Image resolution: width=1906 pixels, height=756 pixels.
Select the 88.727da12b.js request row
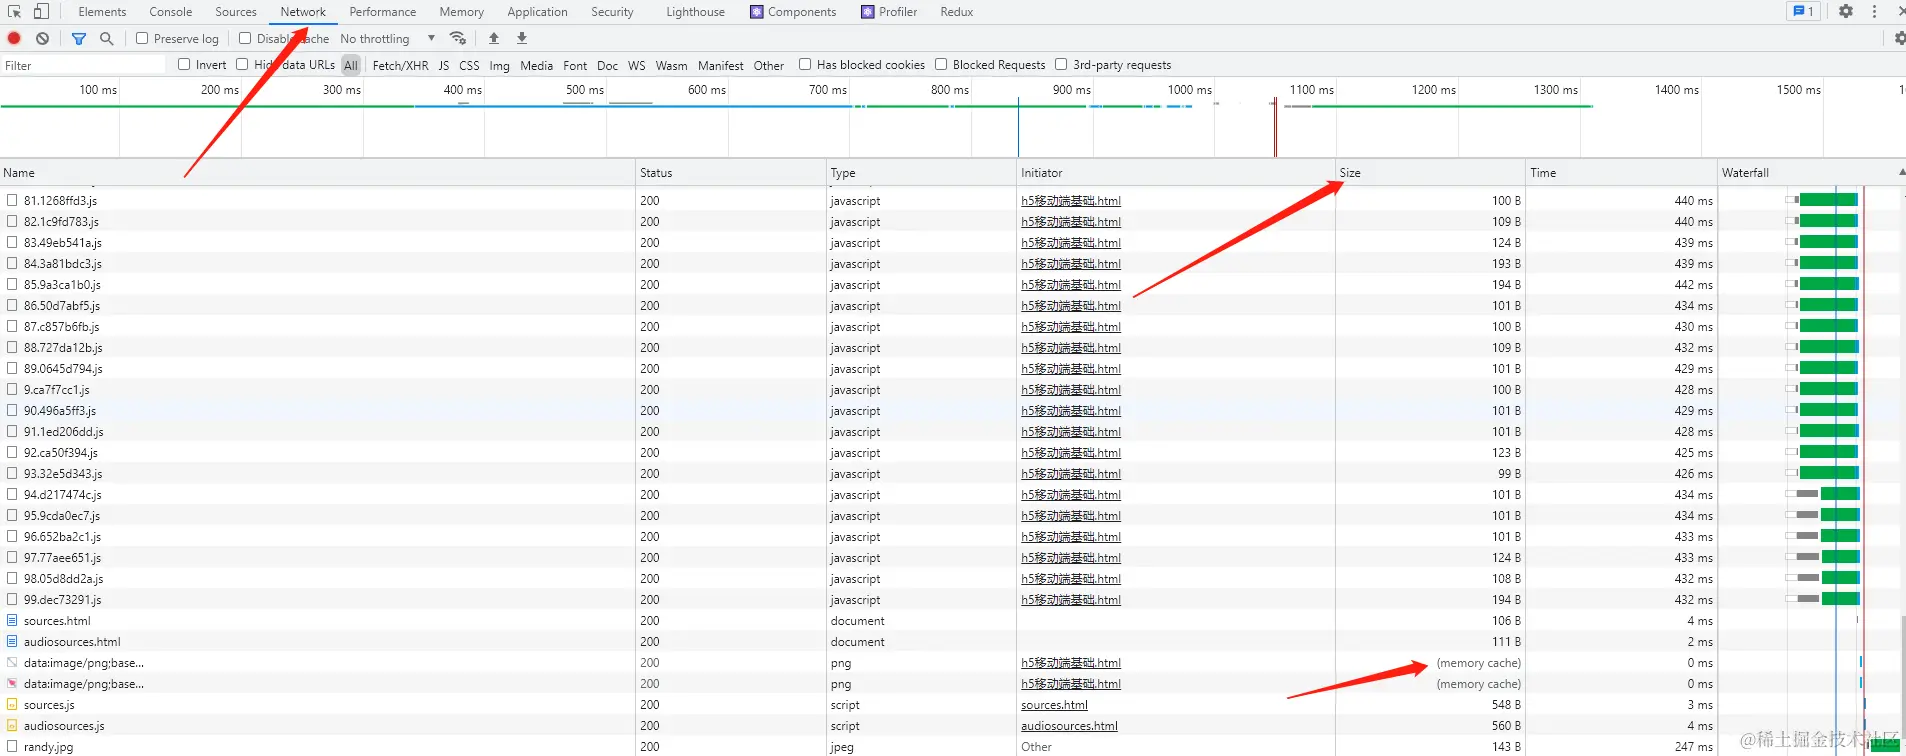[953, 348]
